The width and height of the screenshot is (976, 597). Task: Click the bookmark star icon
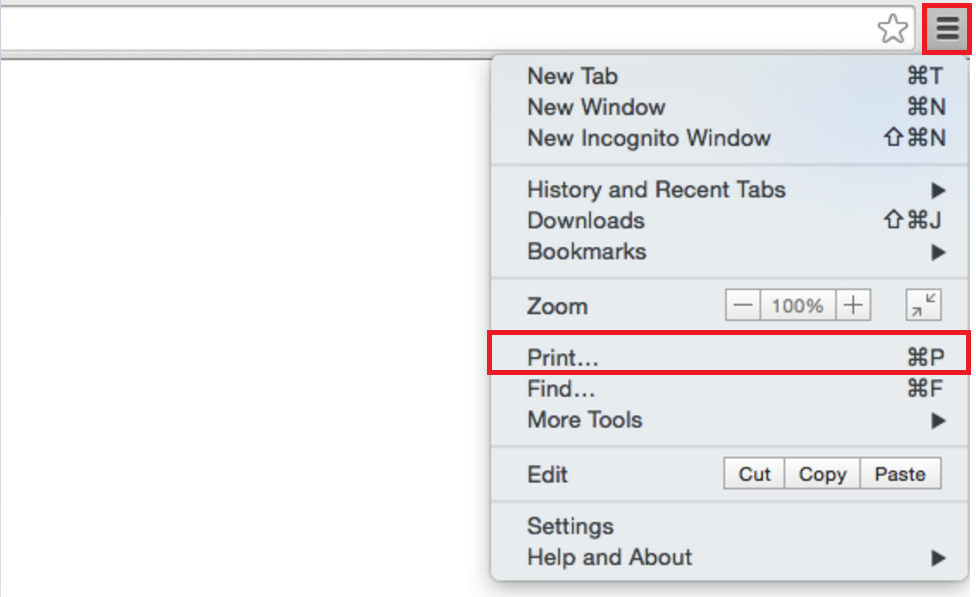(x=893, y=30)
